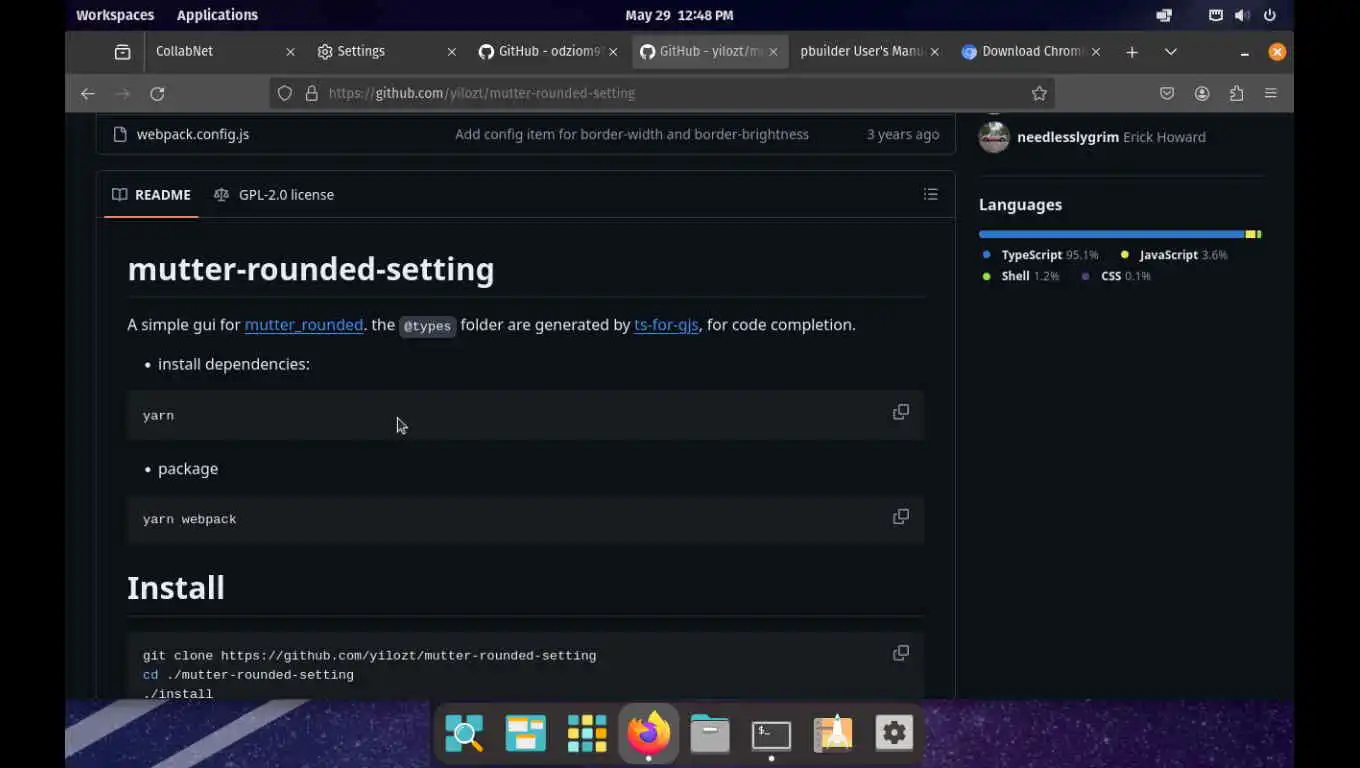Open system Settings gear in dock

click(894, 734)
